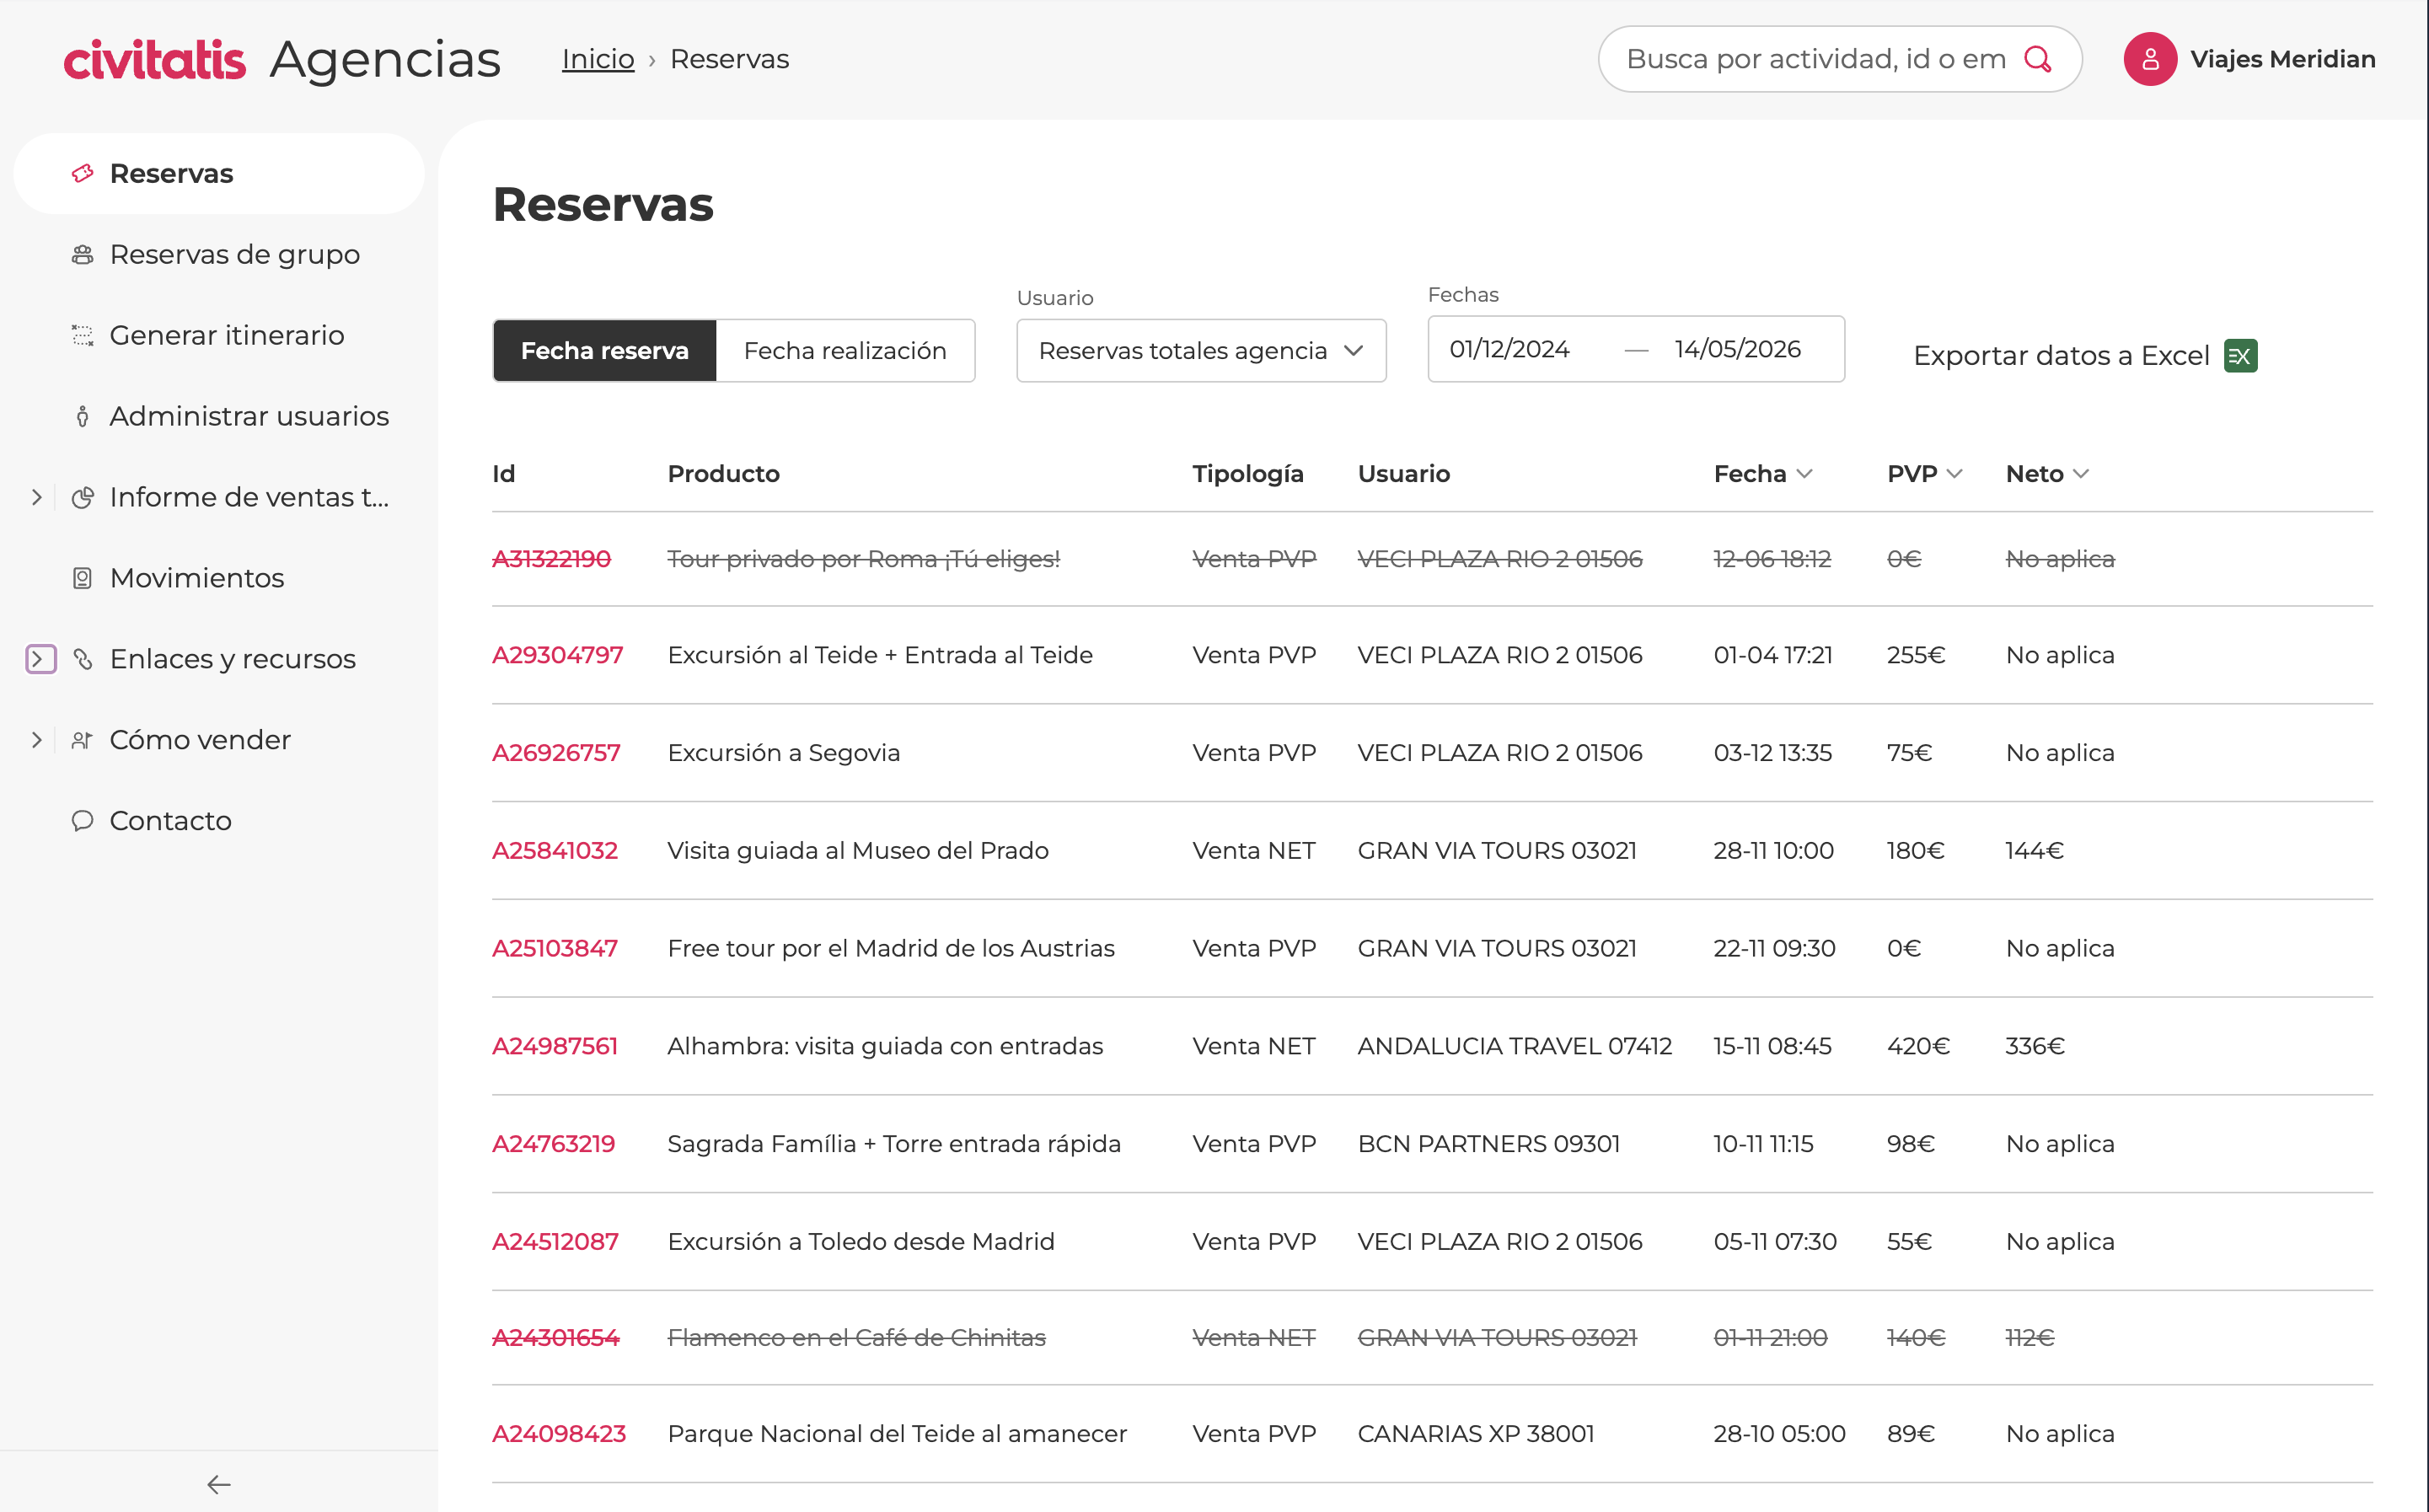The image size is (2429, 1512).
Task: Open reservation A25103847
Action: click(x=555, y=949)
